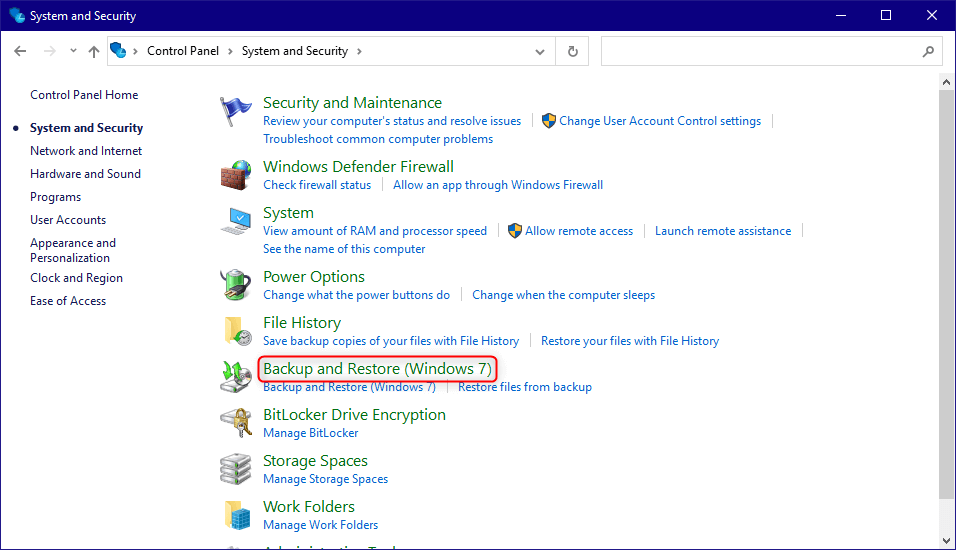The image size is (956, 550).
Task: Open Clock and Region category
Action: (76, 277)
